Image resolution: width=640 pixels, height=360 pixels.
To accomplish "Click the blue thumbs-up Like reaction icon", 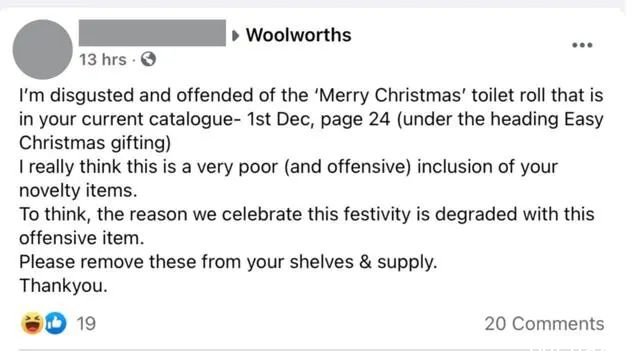I will (55, 323).
